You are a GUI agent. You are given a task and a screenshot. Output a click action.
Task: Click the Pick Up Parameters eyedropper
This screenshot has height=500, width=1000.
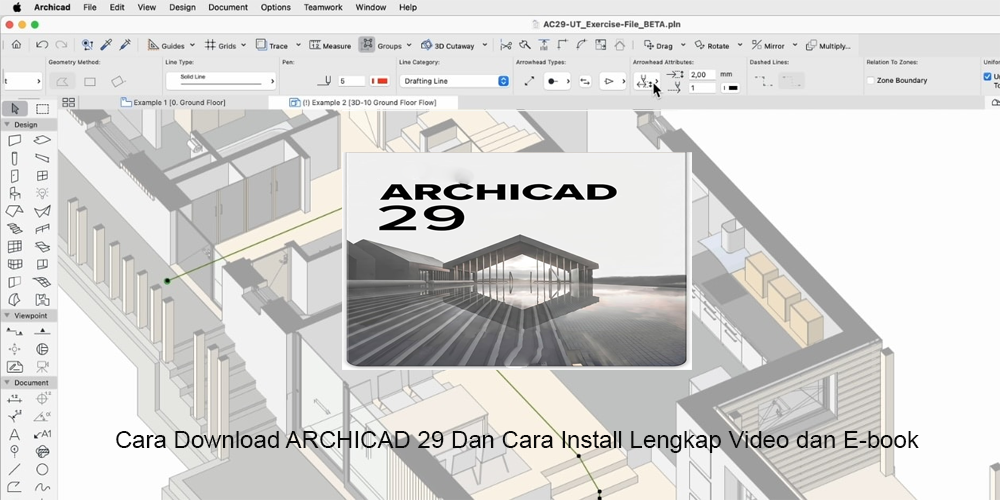pyautogui.click(x=107, y=45)
